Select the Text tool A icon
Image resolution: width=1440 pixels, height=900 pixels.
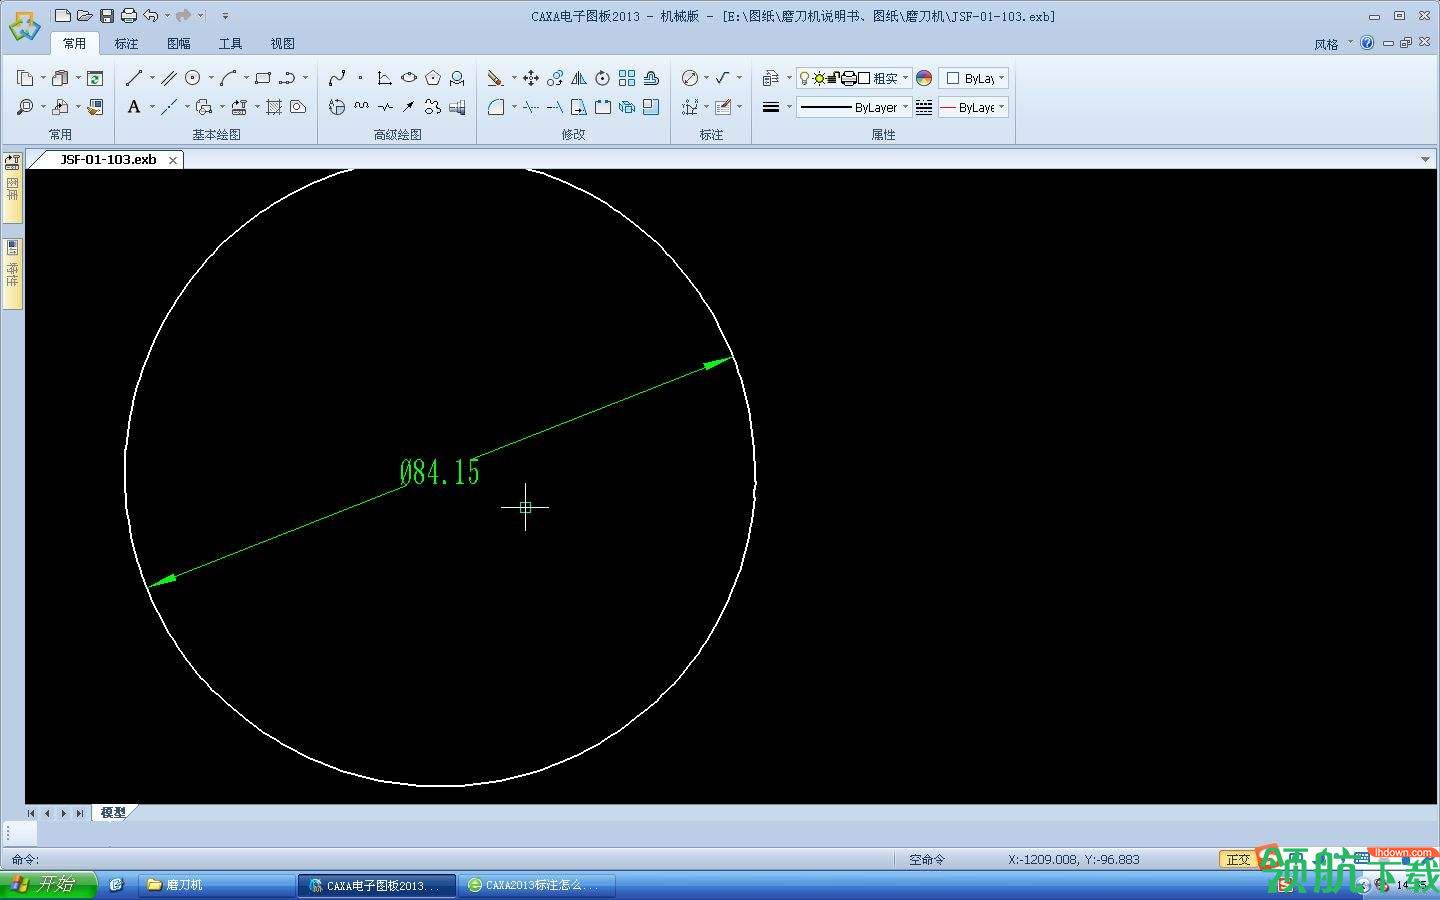134,106
